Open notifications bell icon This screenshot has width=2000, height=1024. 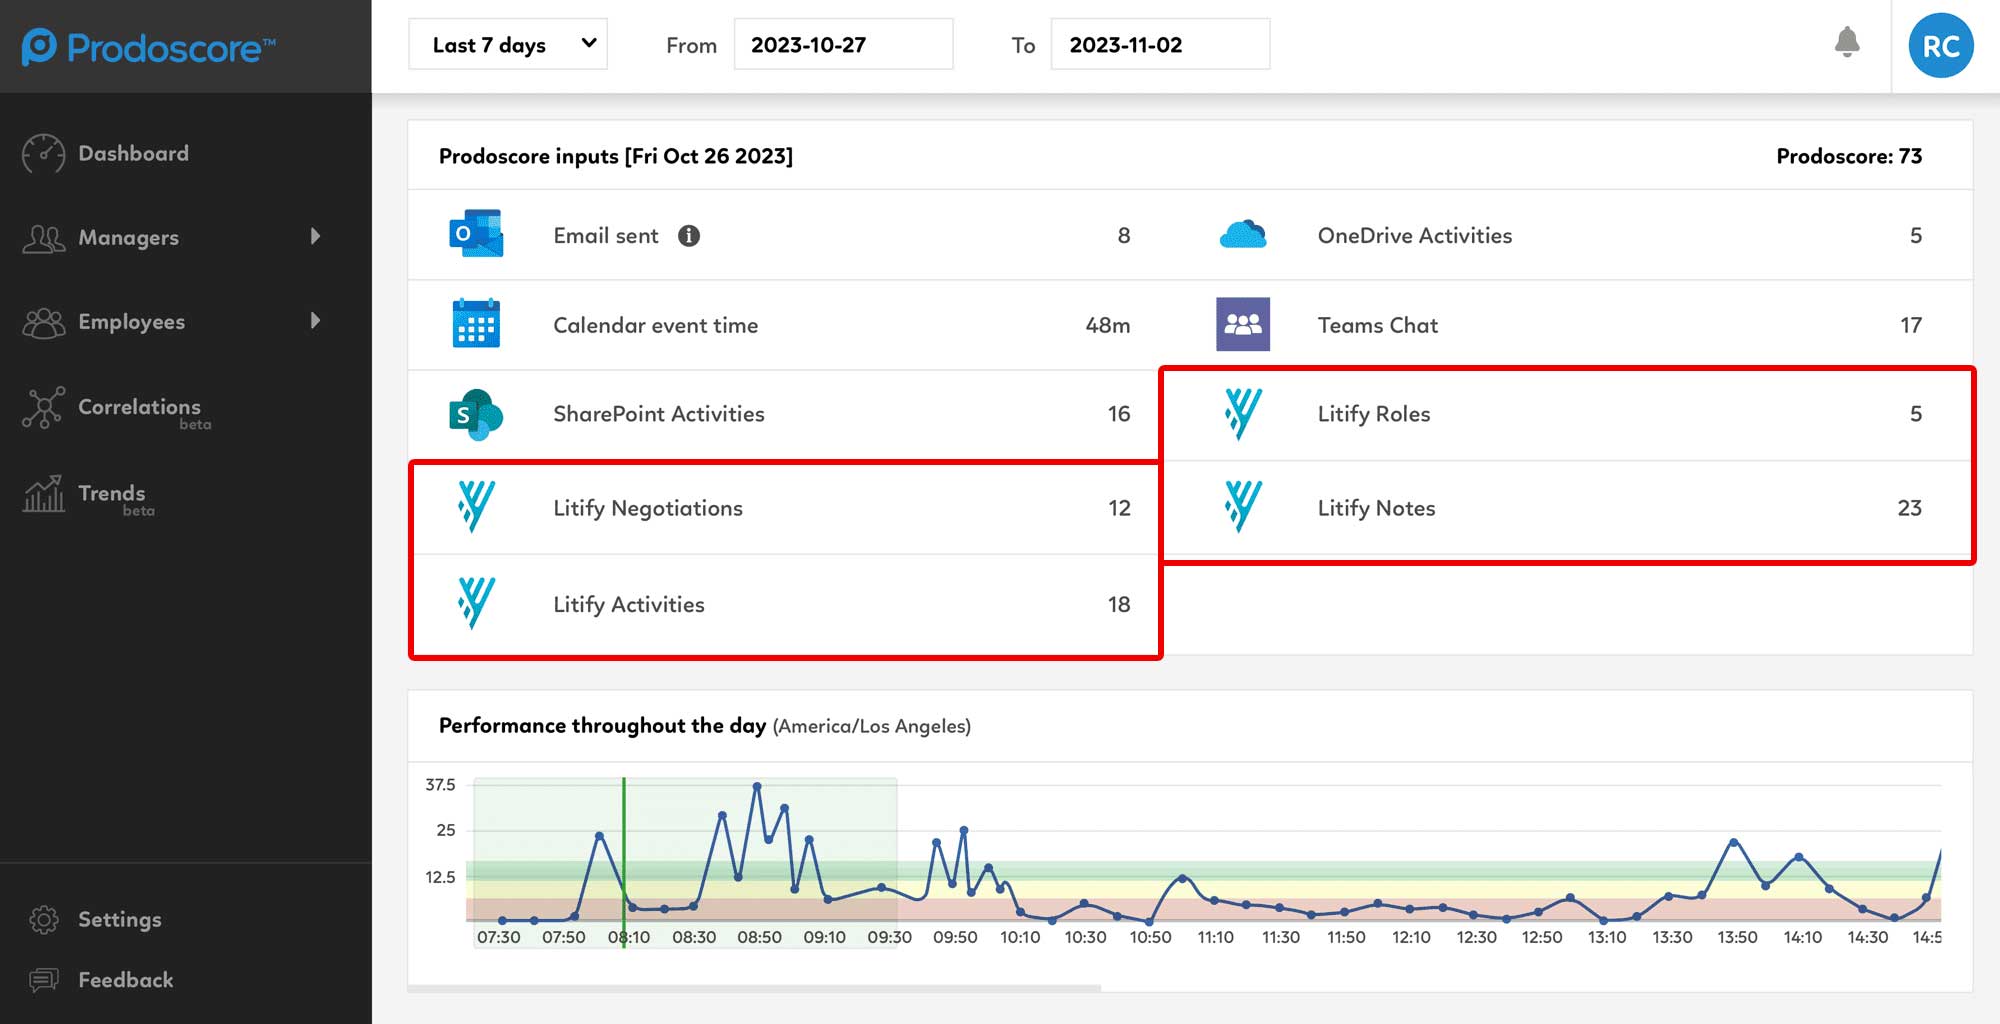1847,42
